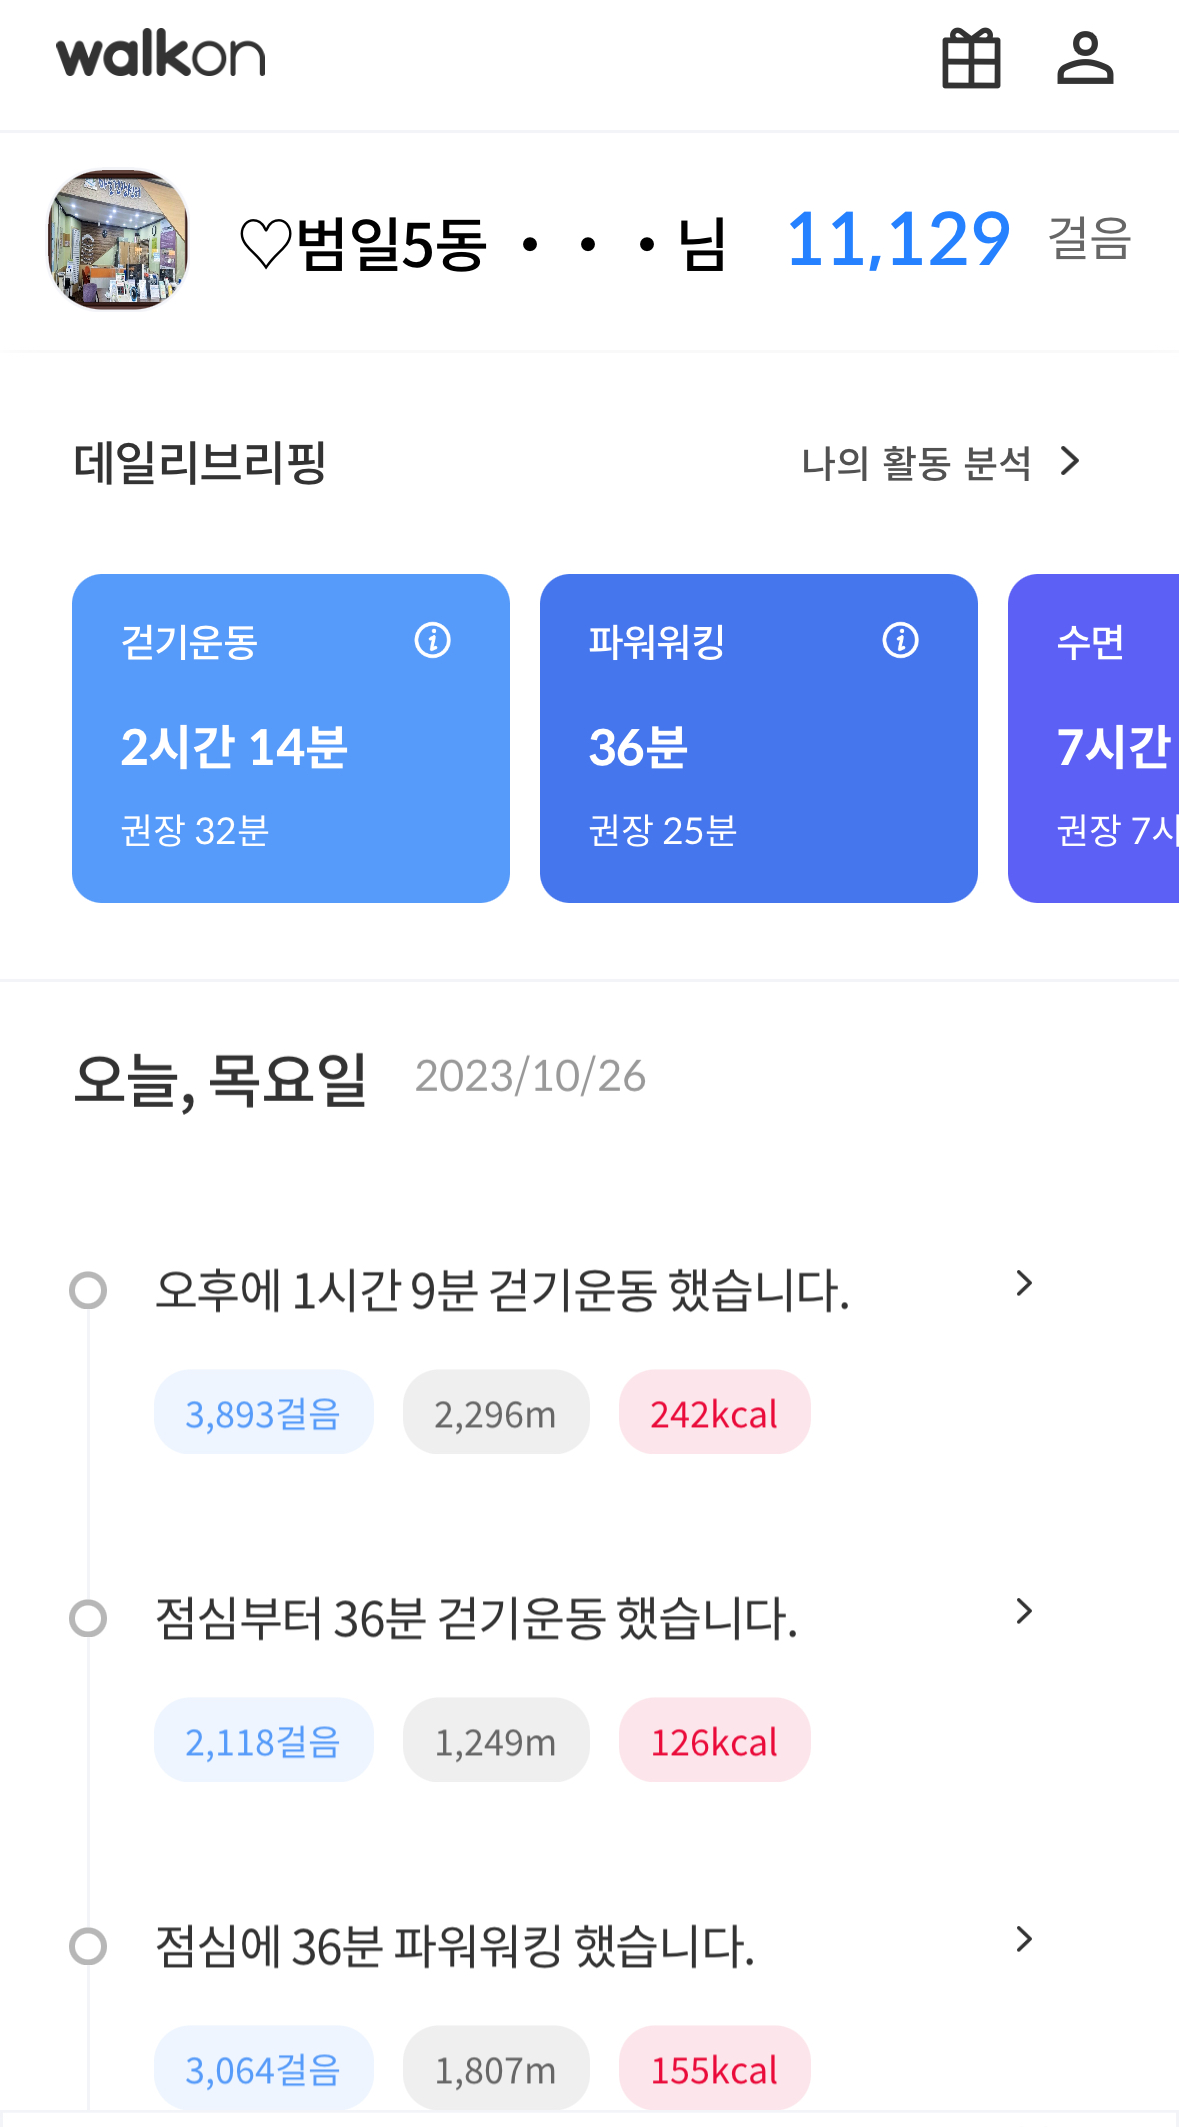
Task: Tap the 1,249m distance chip
Action: pyautogui.click(x=495, y=1741)
